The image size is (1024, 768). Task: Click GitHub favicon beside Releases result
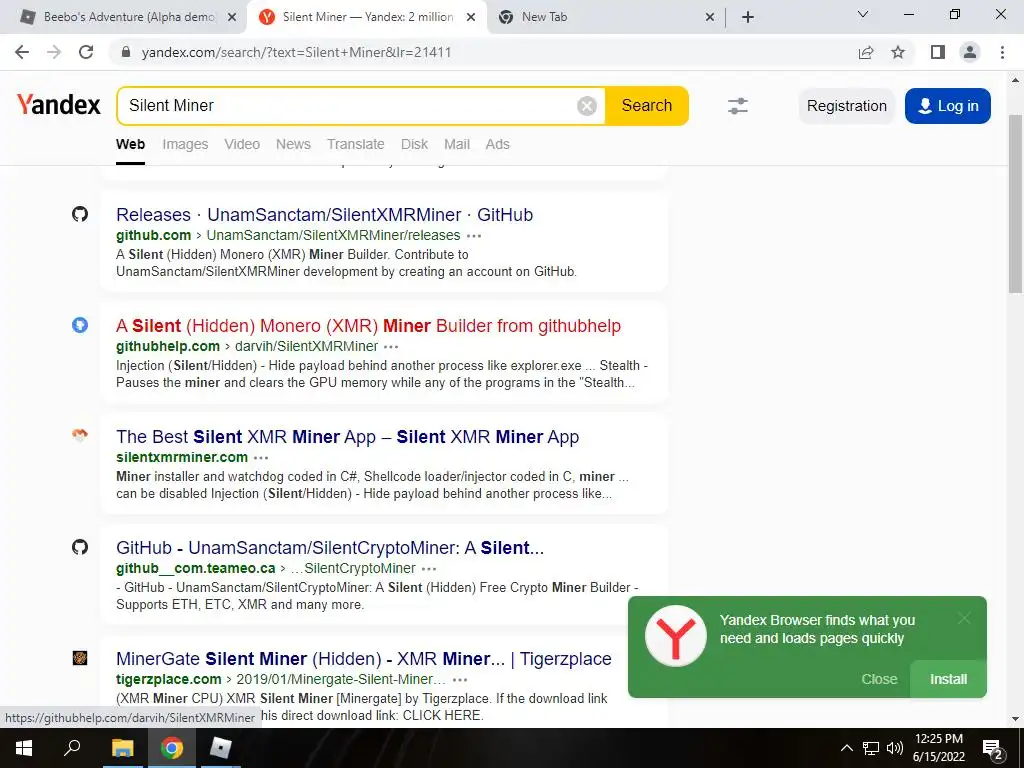point(80,214)
